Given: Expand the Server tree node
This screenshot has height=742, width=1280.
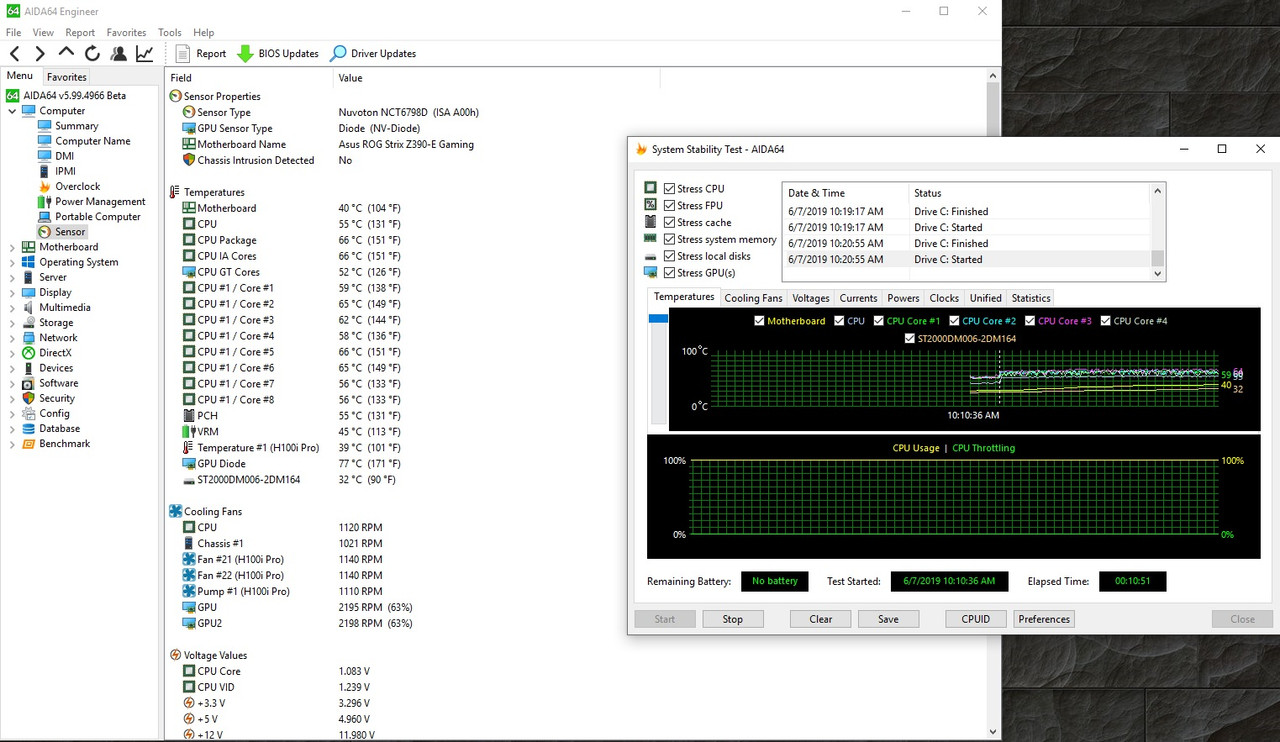Looking at the screenshot, I should (12, 277).
